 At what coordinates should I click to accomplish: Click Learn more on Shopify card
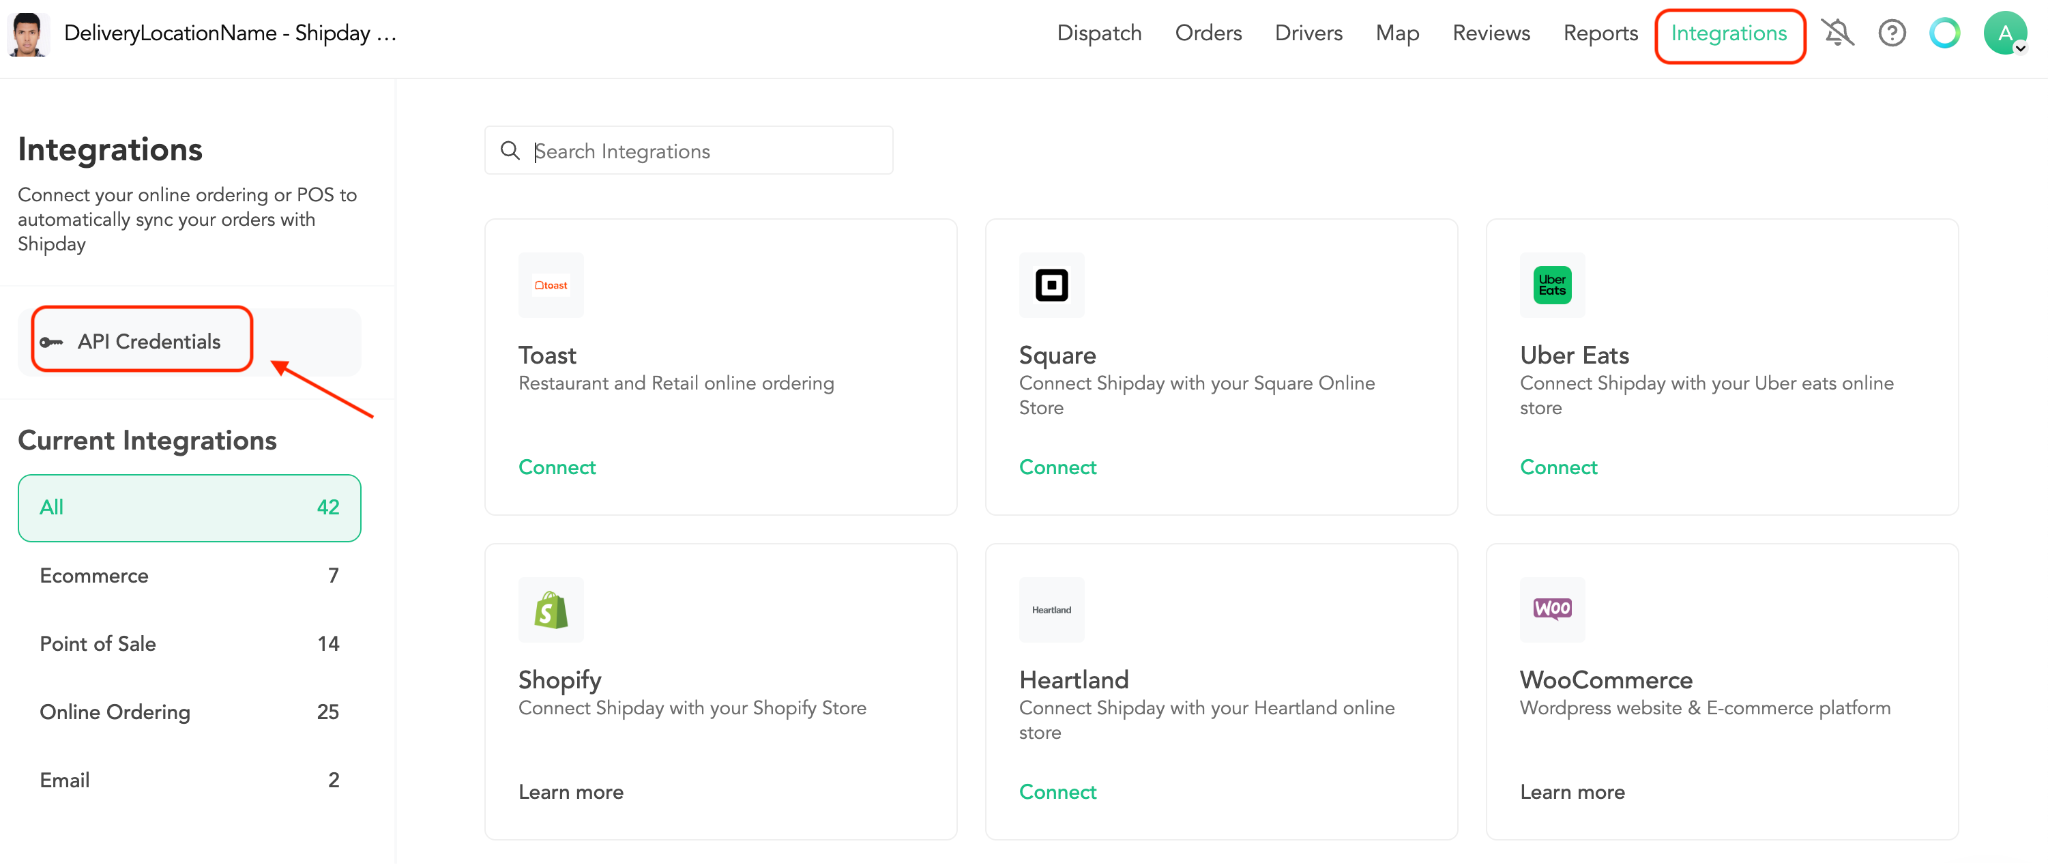571,792
